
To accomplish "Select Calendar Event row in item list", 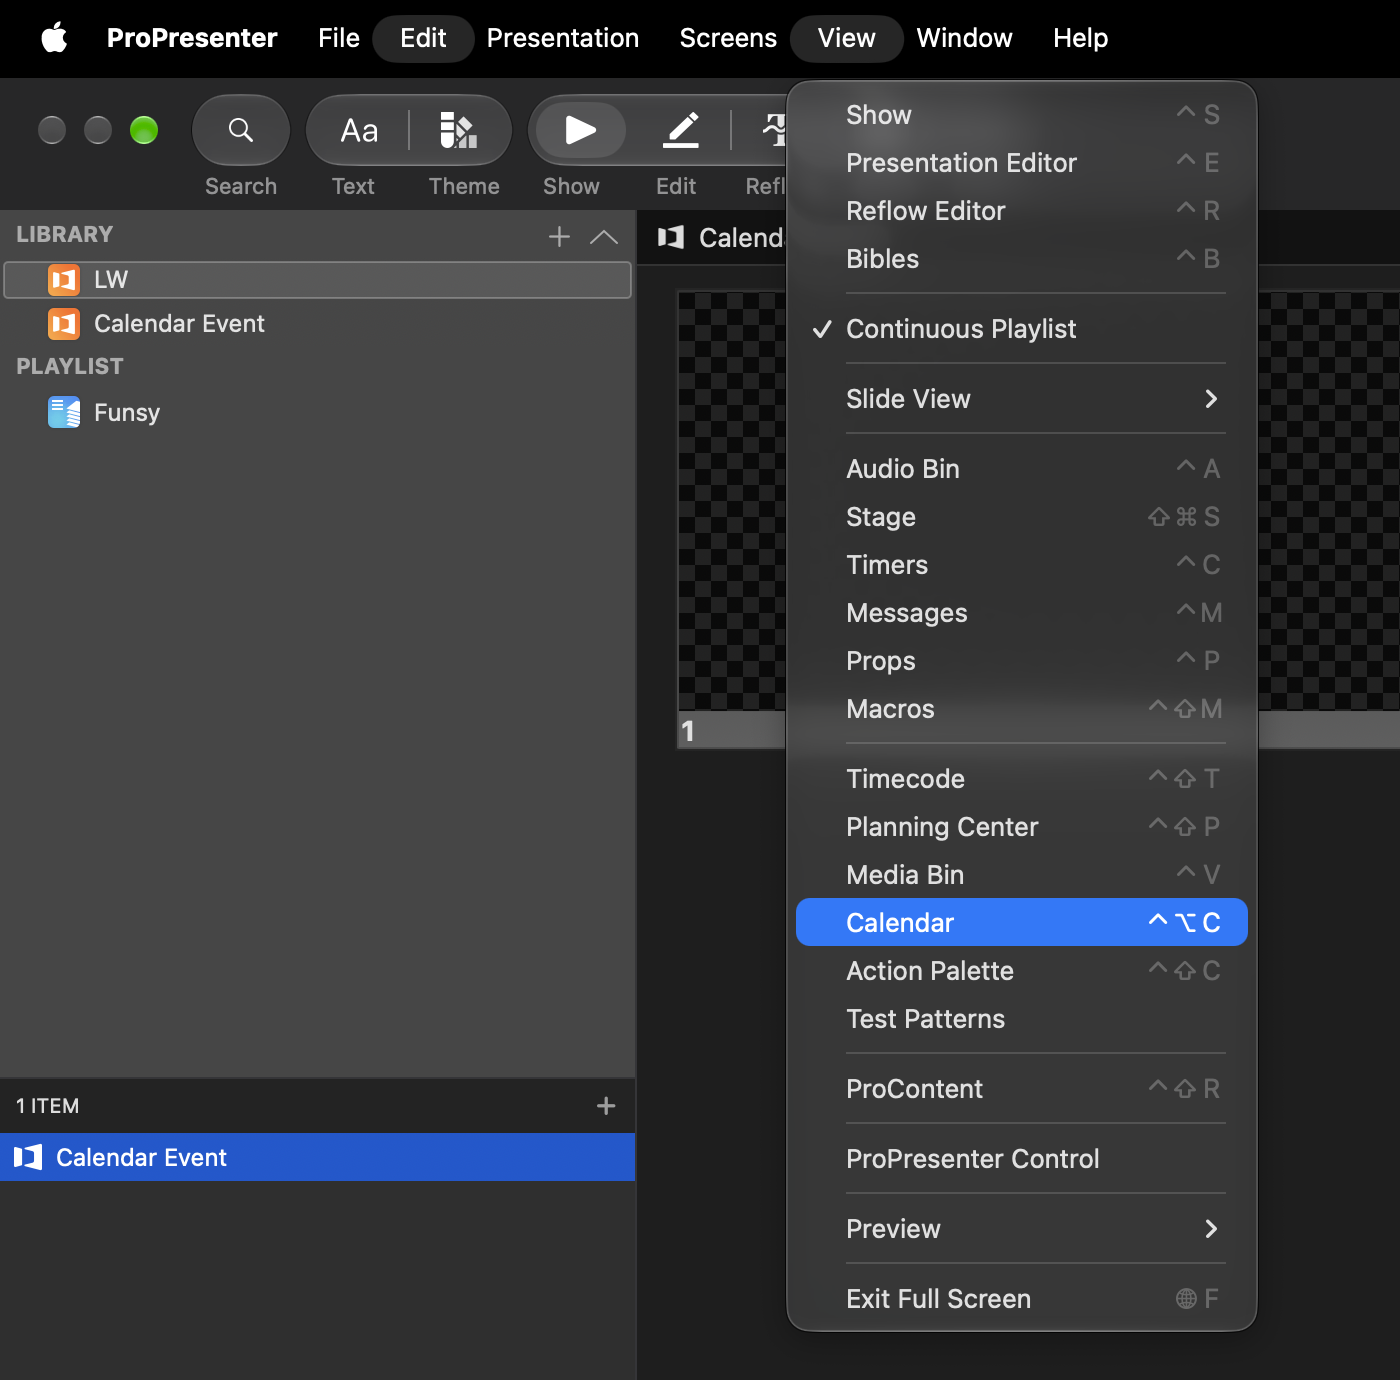I will coord(318,1157).
